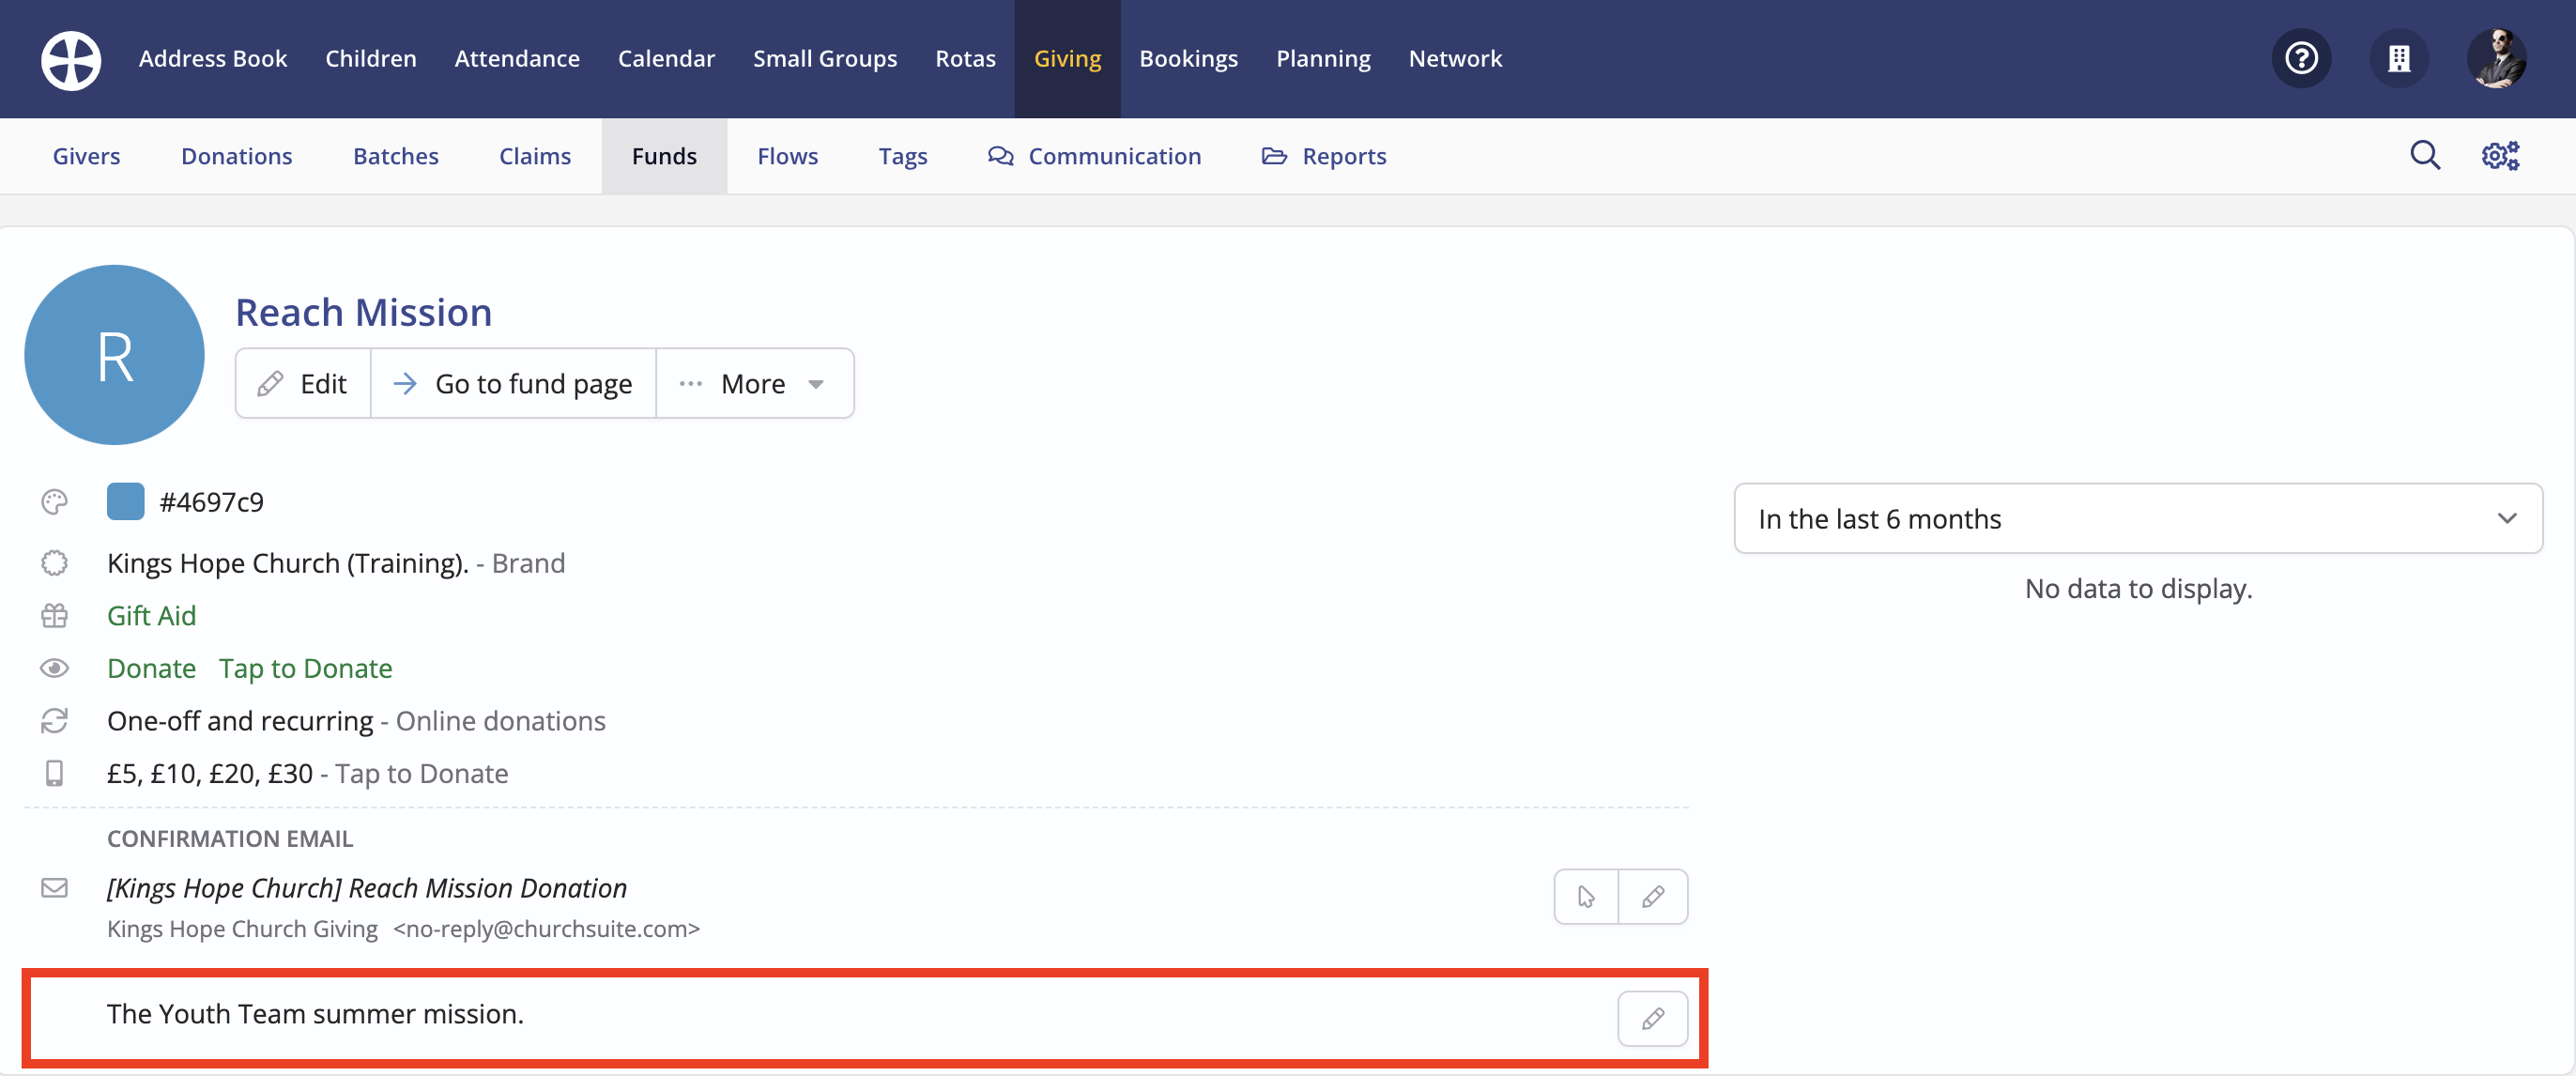Click 'No data to display.' message
The height and width of the screenshot is (1076, 2576).
coord(2138,589)
